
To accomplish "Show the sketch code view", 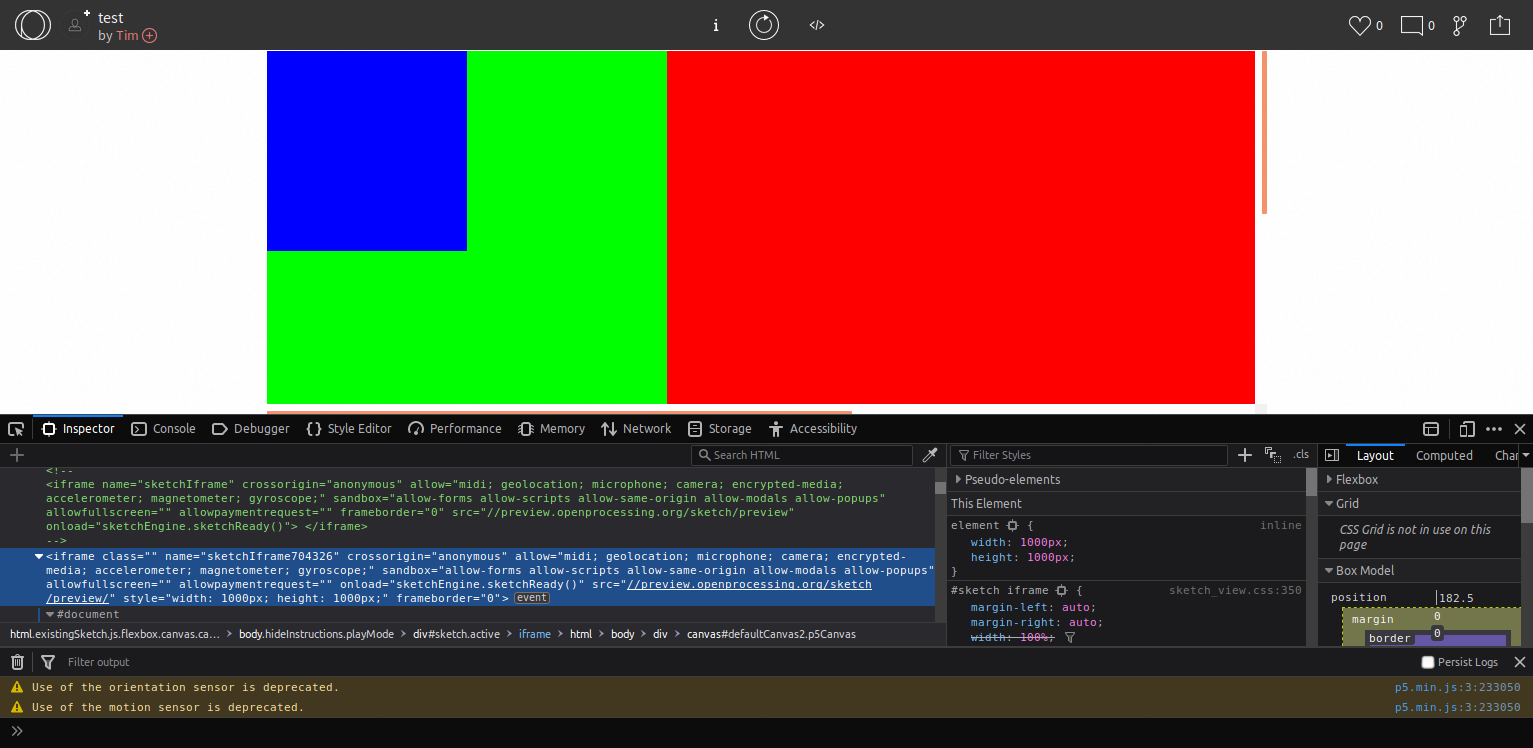I will (817, 25).
